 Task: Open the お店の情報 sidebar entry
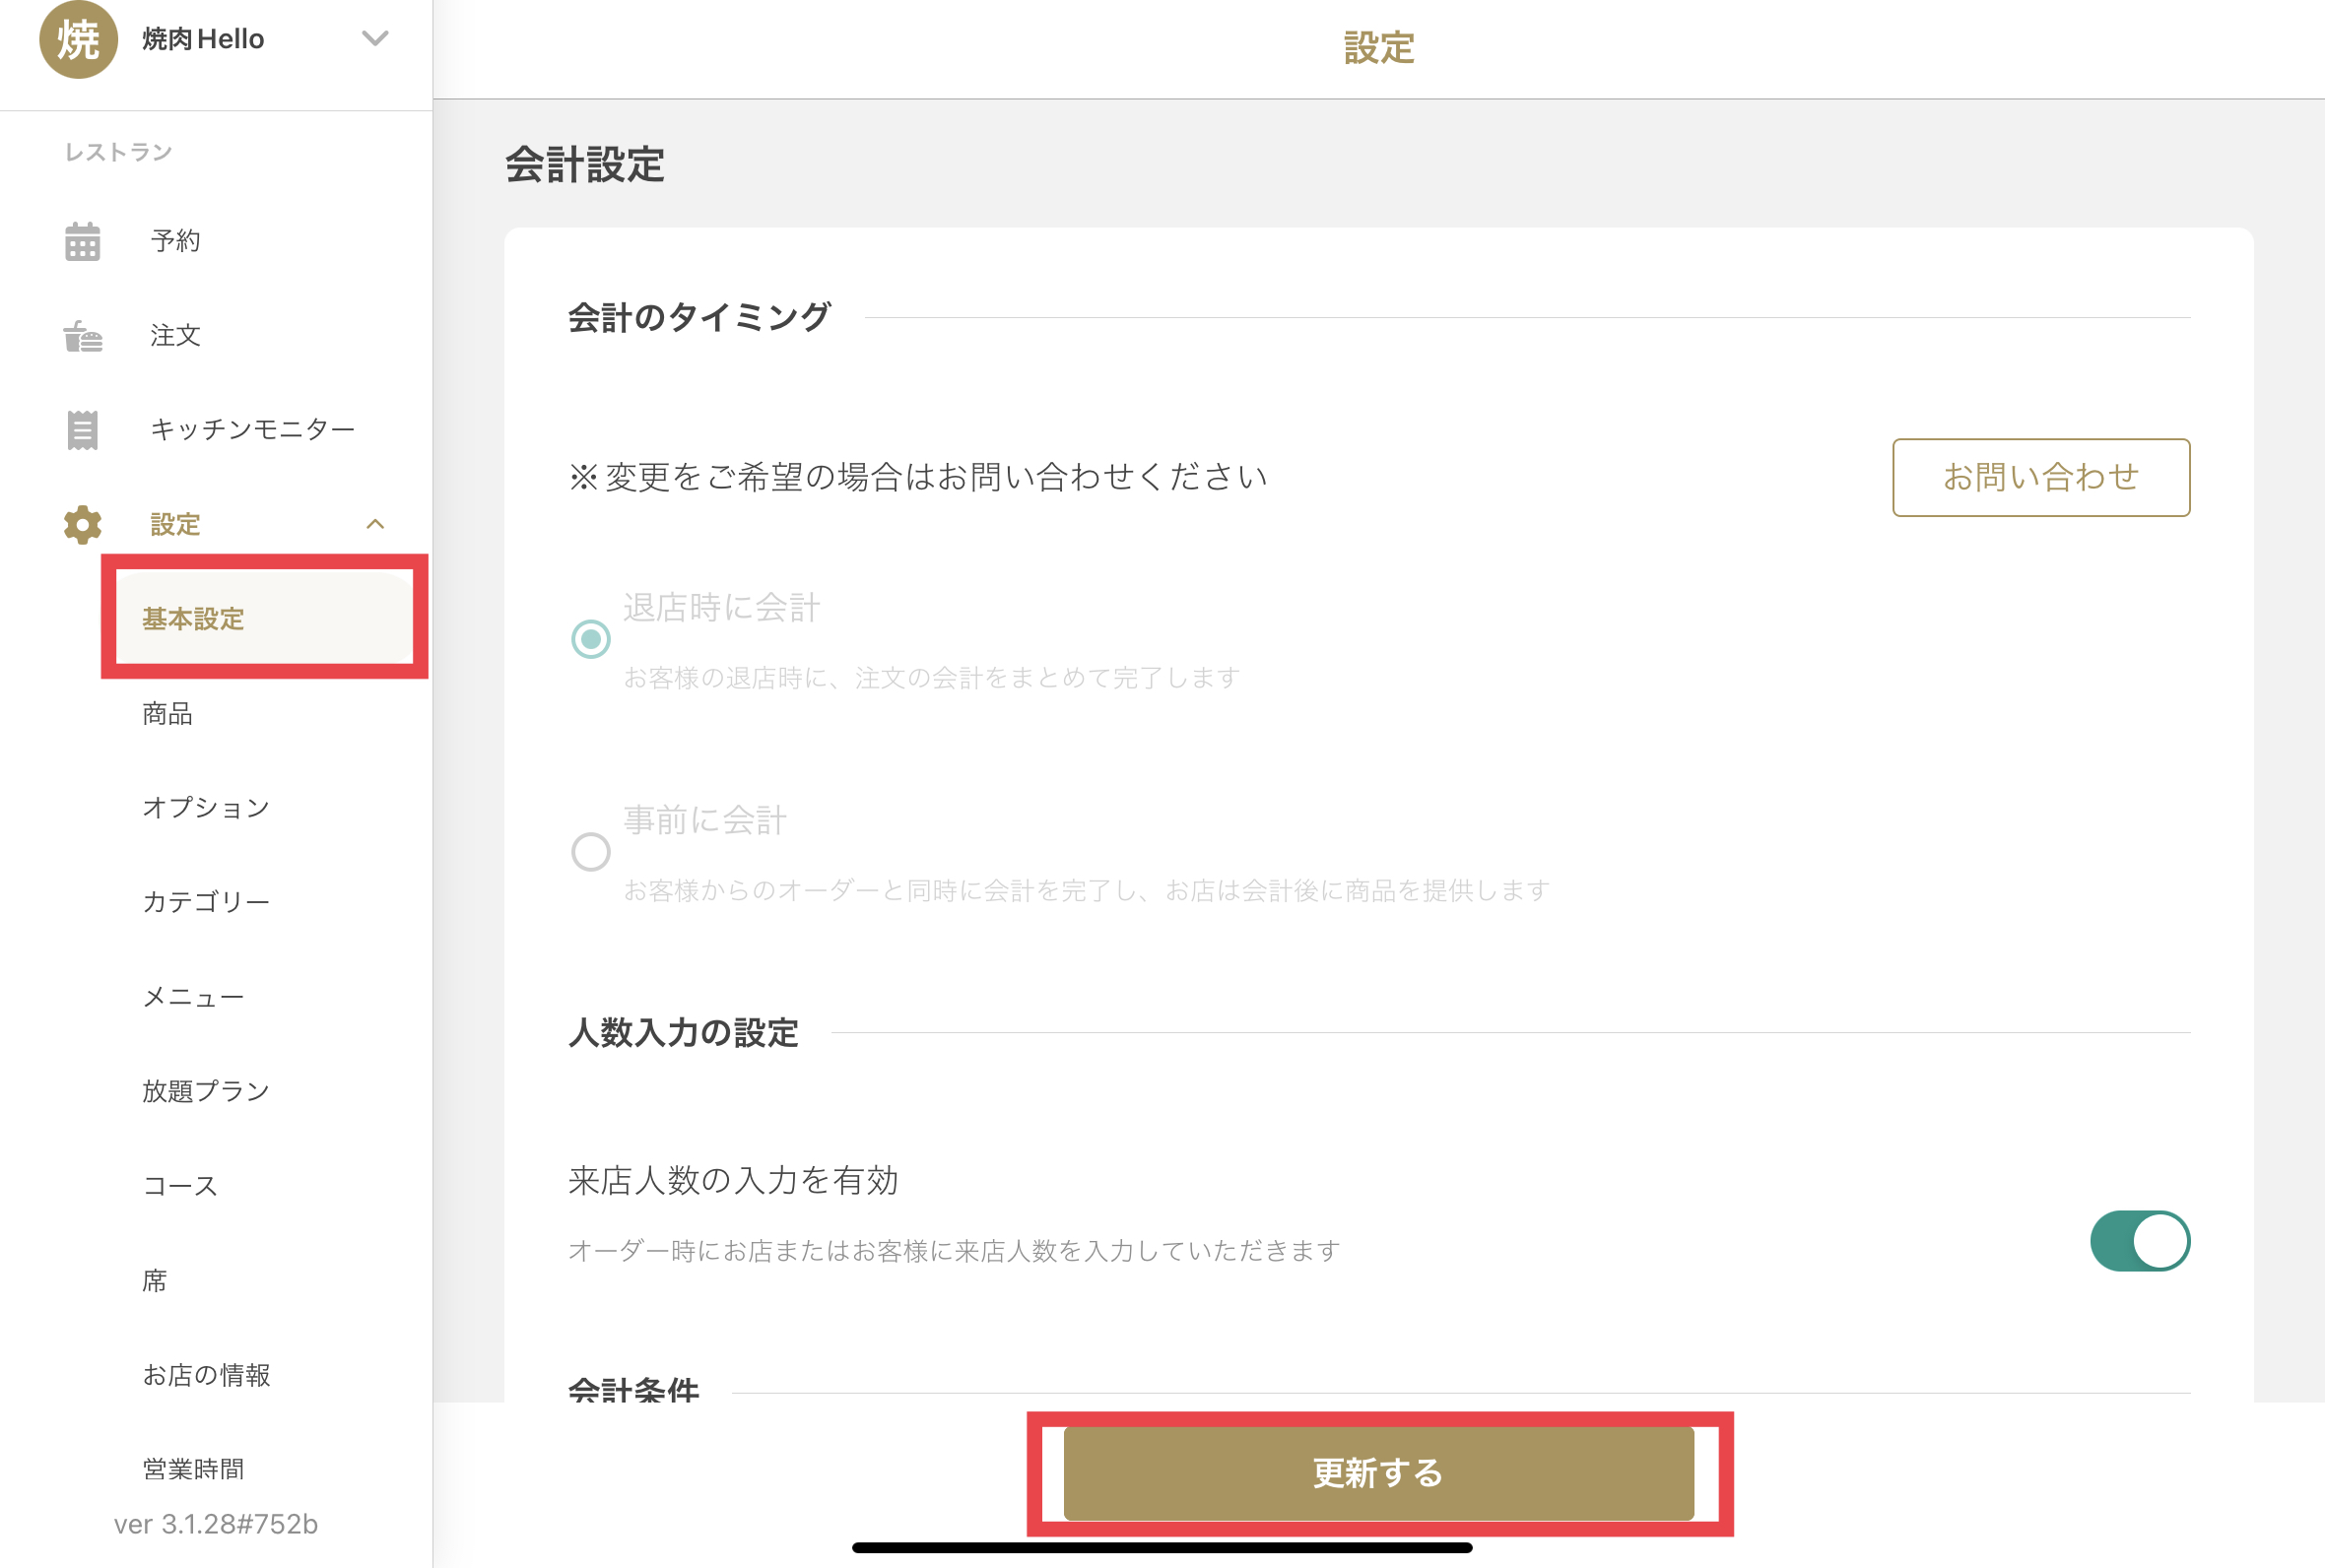click(x=206, y=1375)
